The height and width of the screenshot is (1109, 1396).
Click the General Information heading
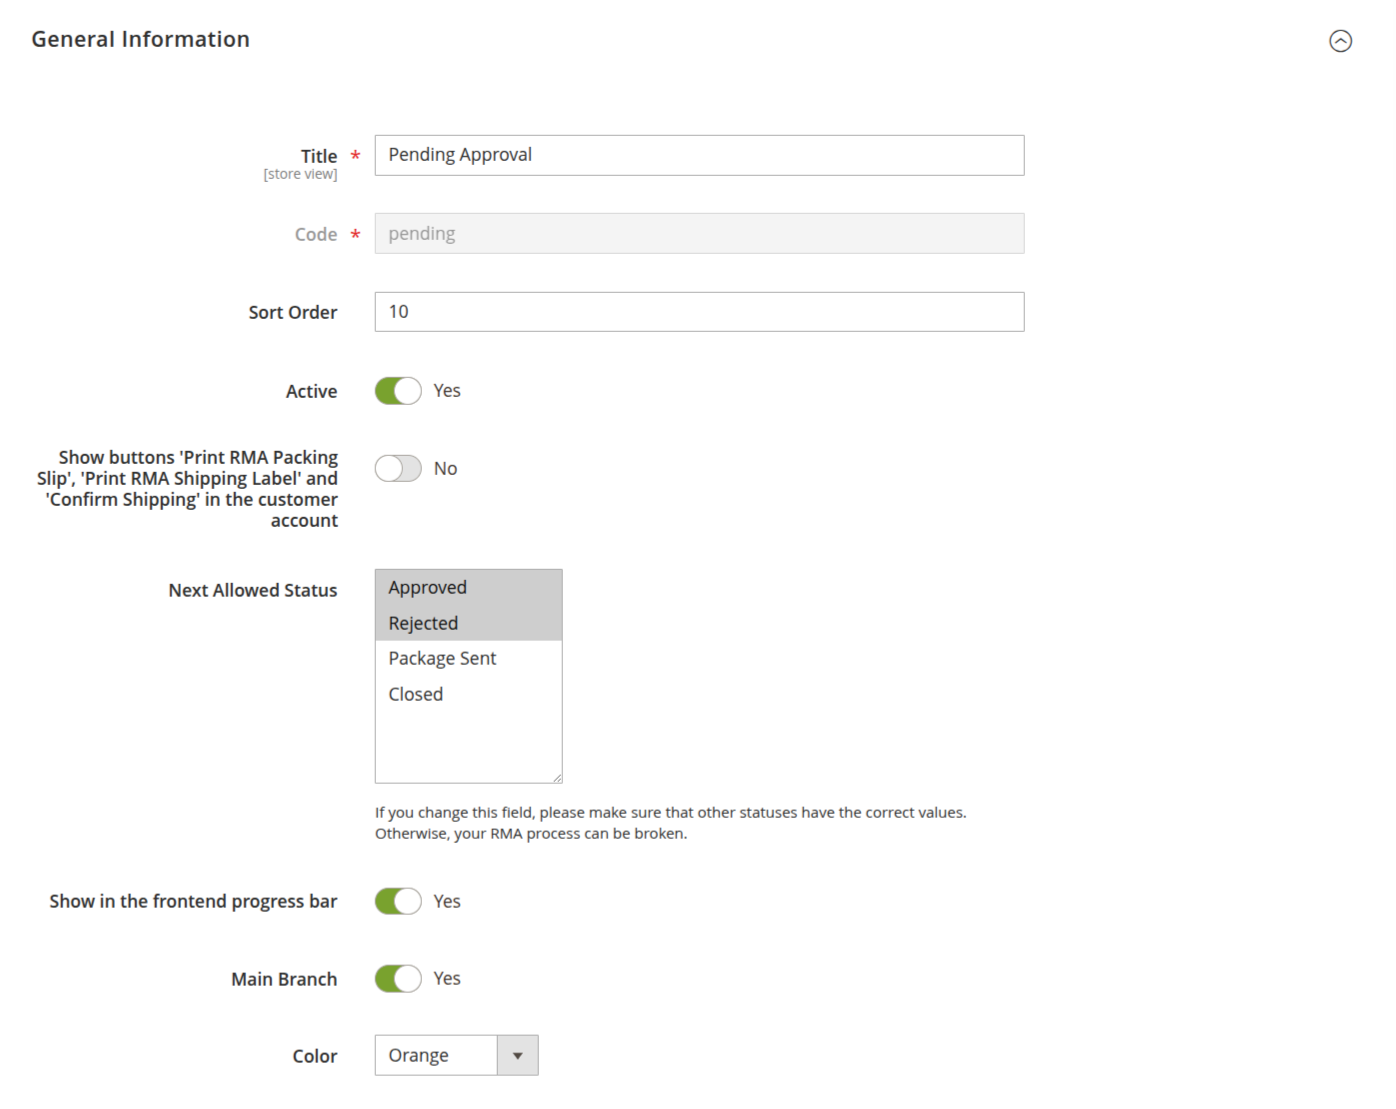pyautogui.click(x=140, y=40)
